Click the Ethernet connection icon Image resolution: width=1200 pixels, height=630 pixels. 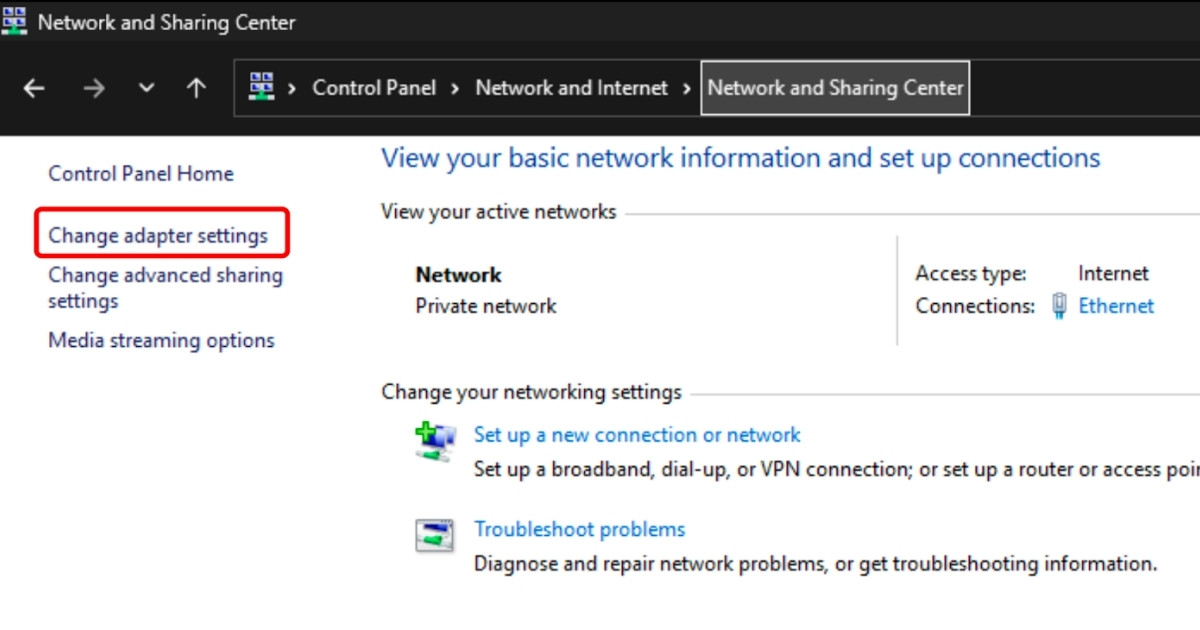pos(1058,306)
